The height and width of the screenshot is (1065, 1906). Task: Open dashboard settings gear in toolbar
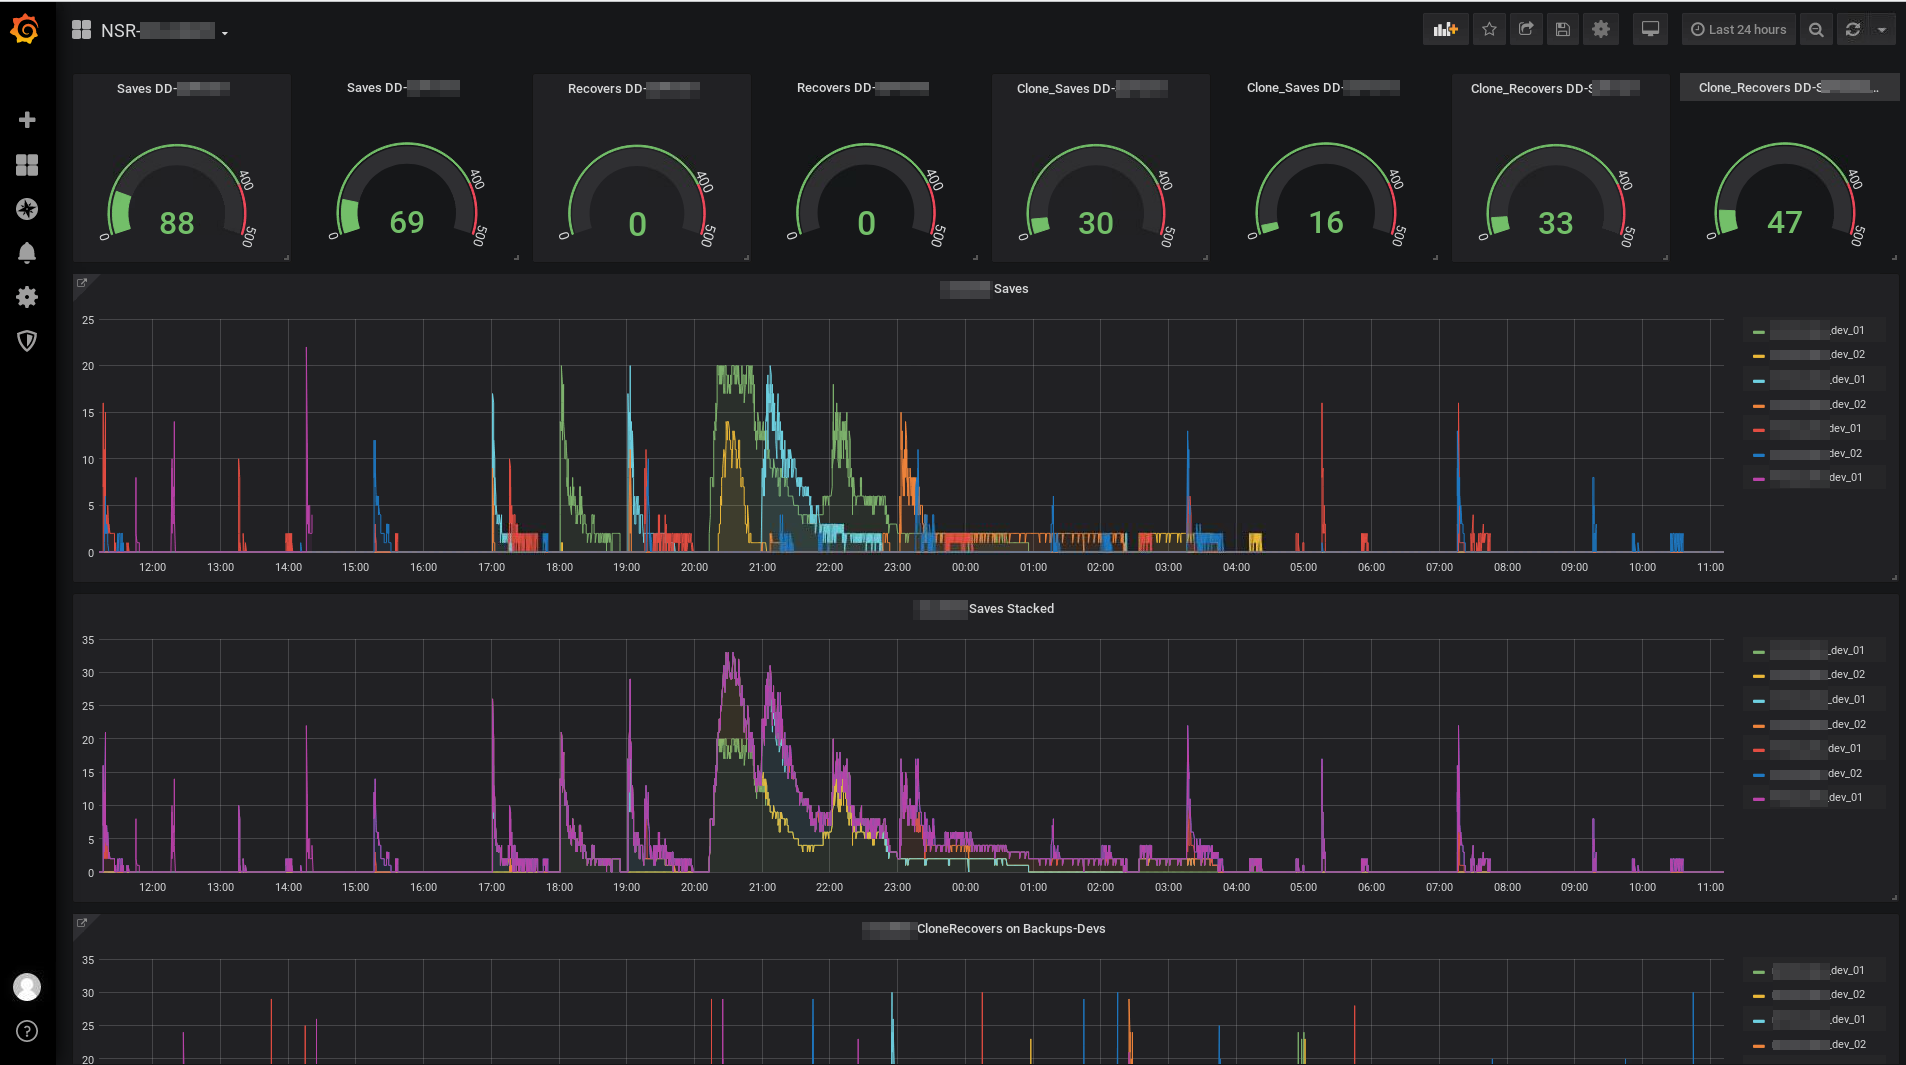click(1600, 30)
